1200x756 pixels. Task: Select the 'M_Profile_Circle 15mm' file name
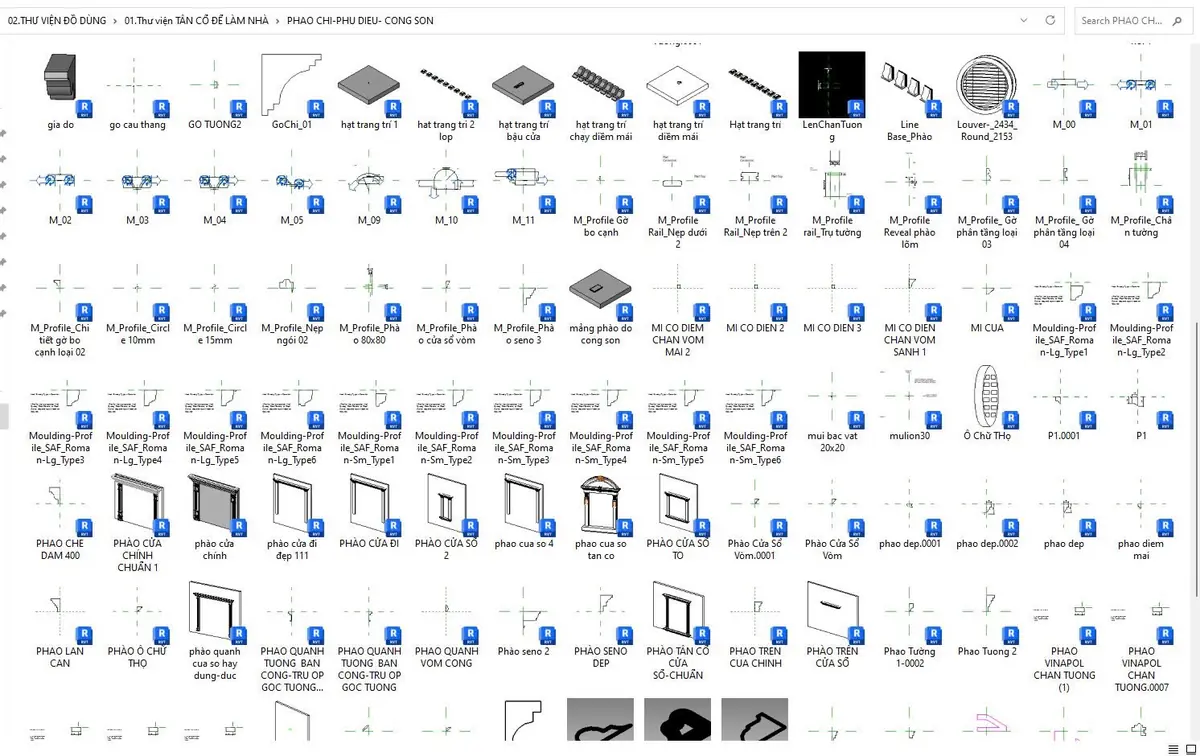tap(215, 334)
